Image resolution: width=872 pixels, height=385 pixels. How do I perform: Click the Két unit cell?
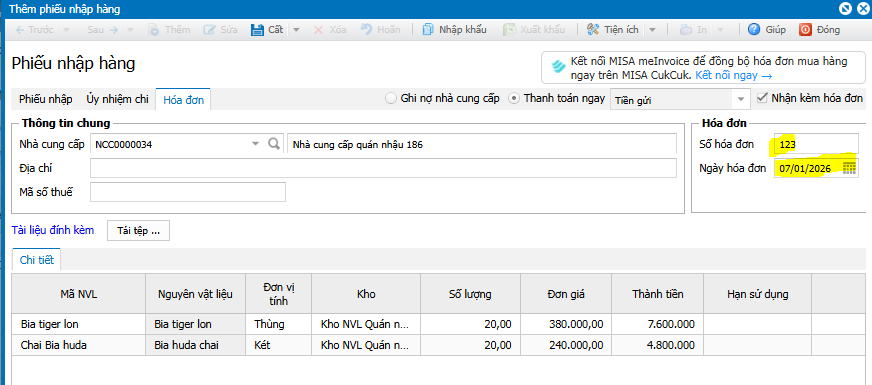278,345
